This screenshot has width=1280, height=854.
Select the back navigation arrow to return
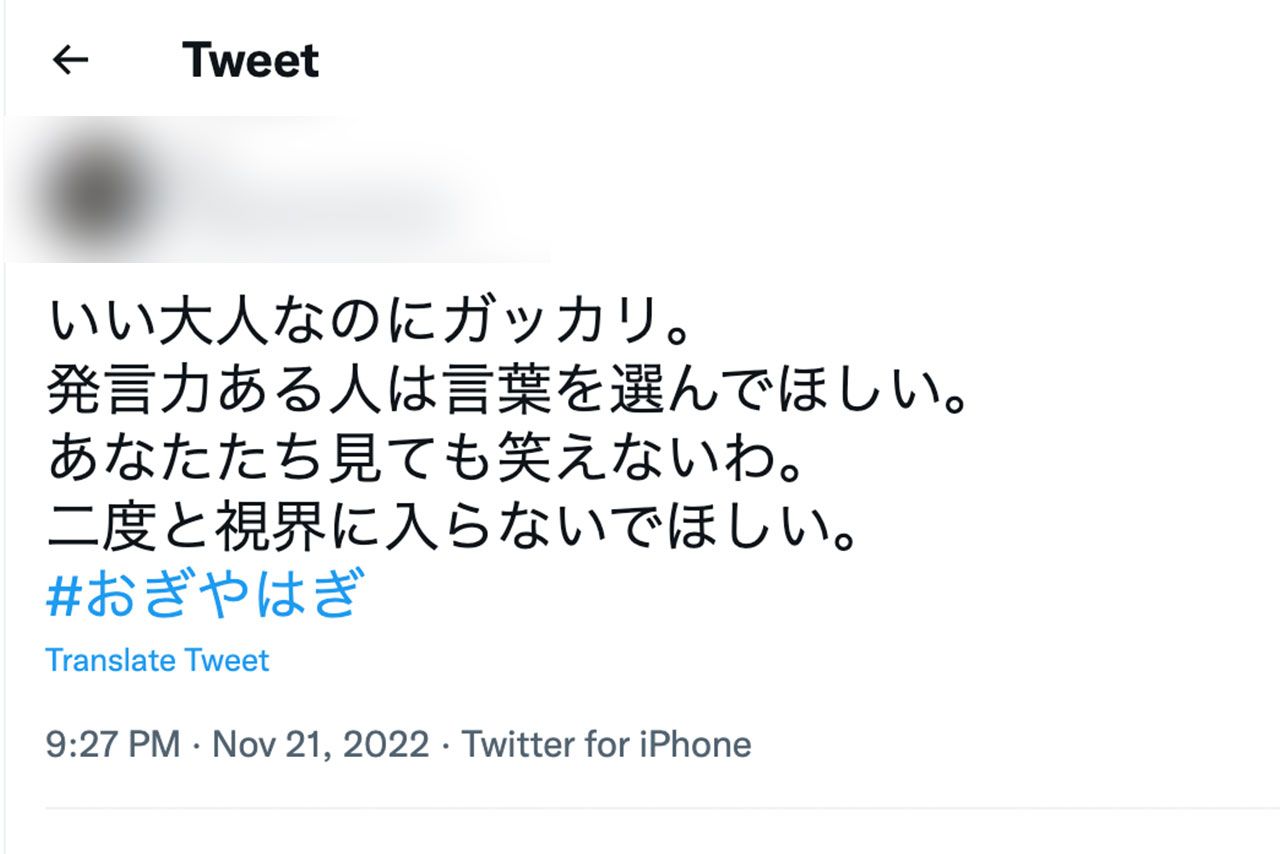tap(68, 60)
